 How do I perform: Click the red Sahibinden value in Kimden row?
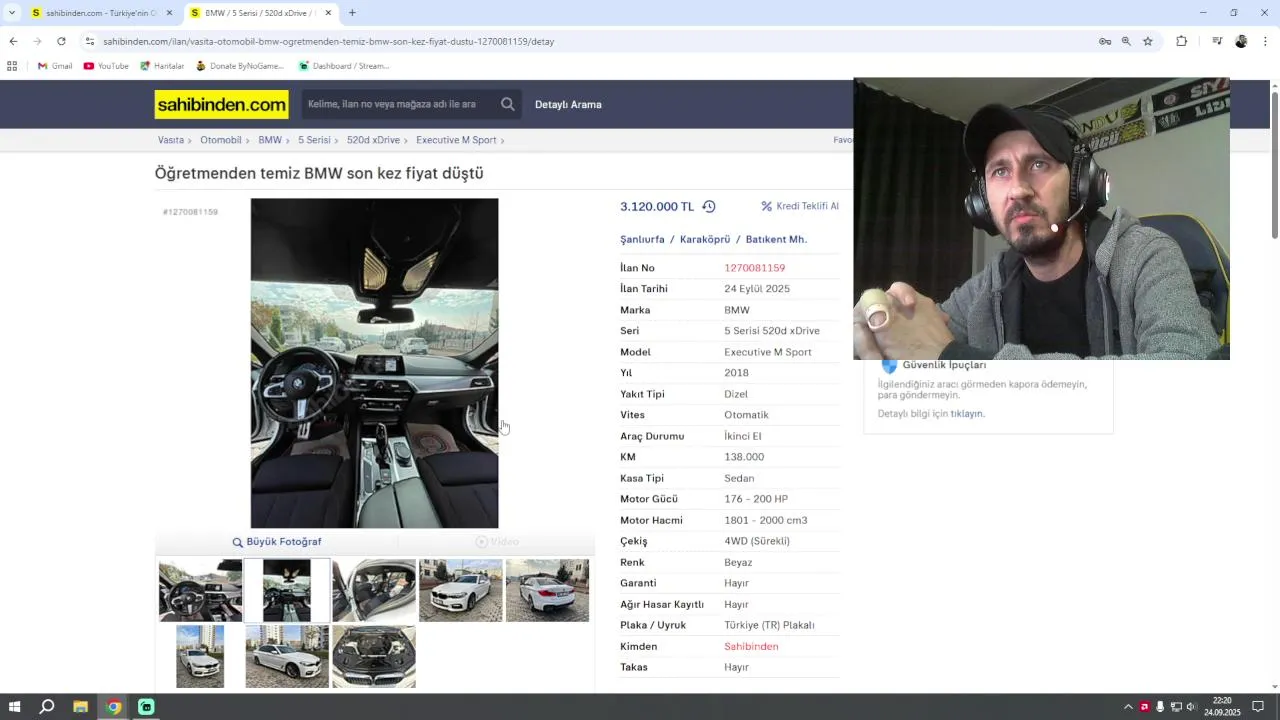click(x=751, y=647)
